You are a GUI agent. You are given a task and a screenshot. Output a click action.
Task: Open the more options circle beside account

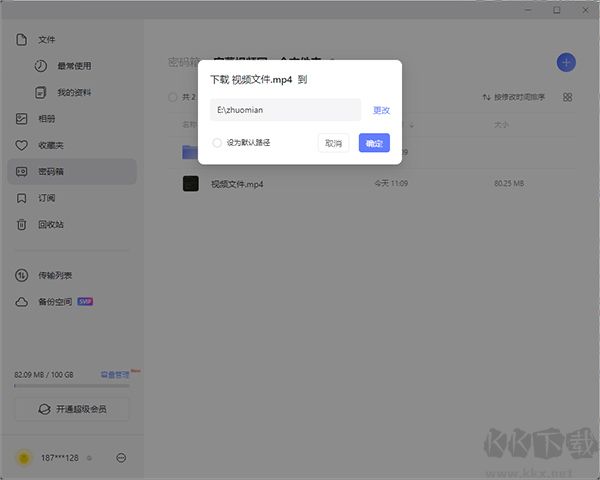click(121, 458)
